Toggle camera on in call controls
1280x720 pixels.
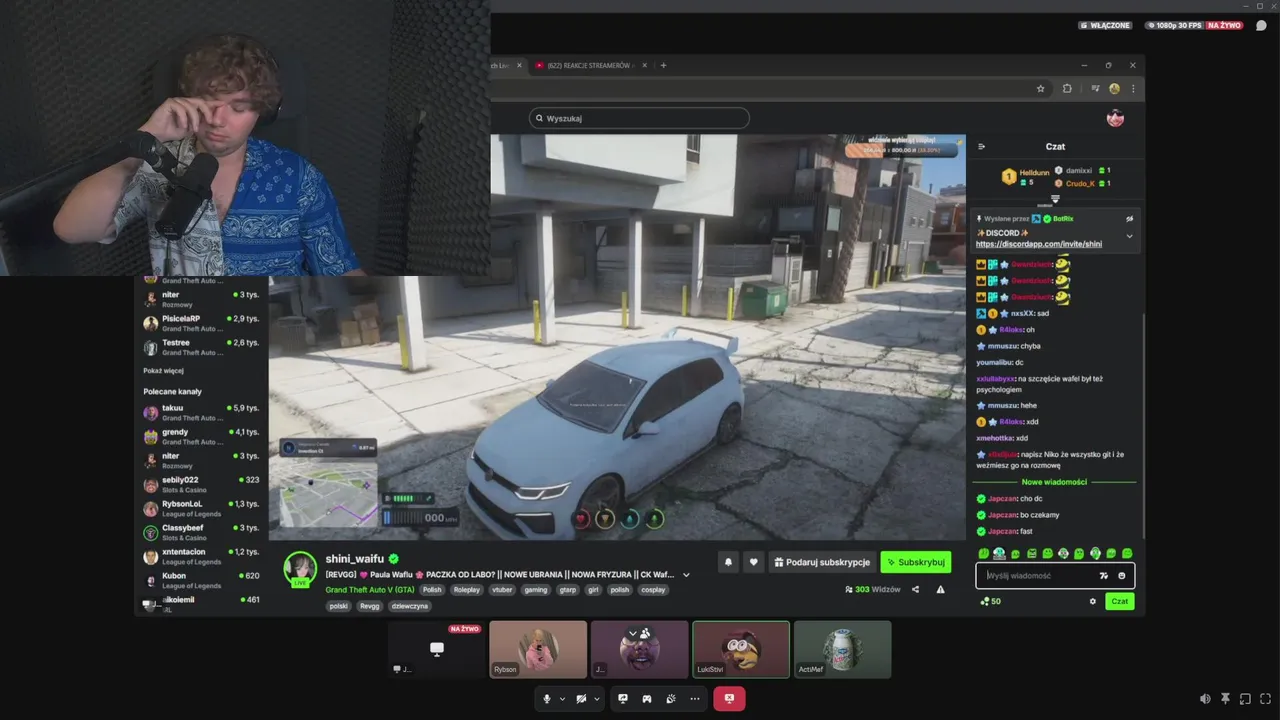[581, 699]
